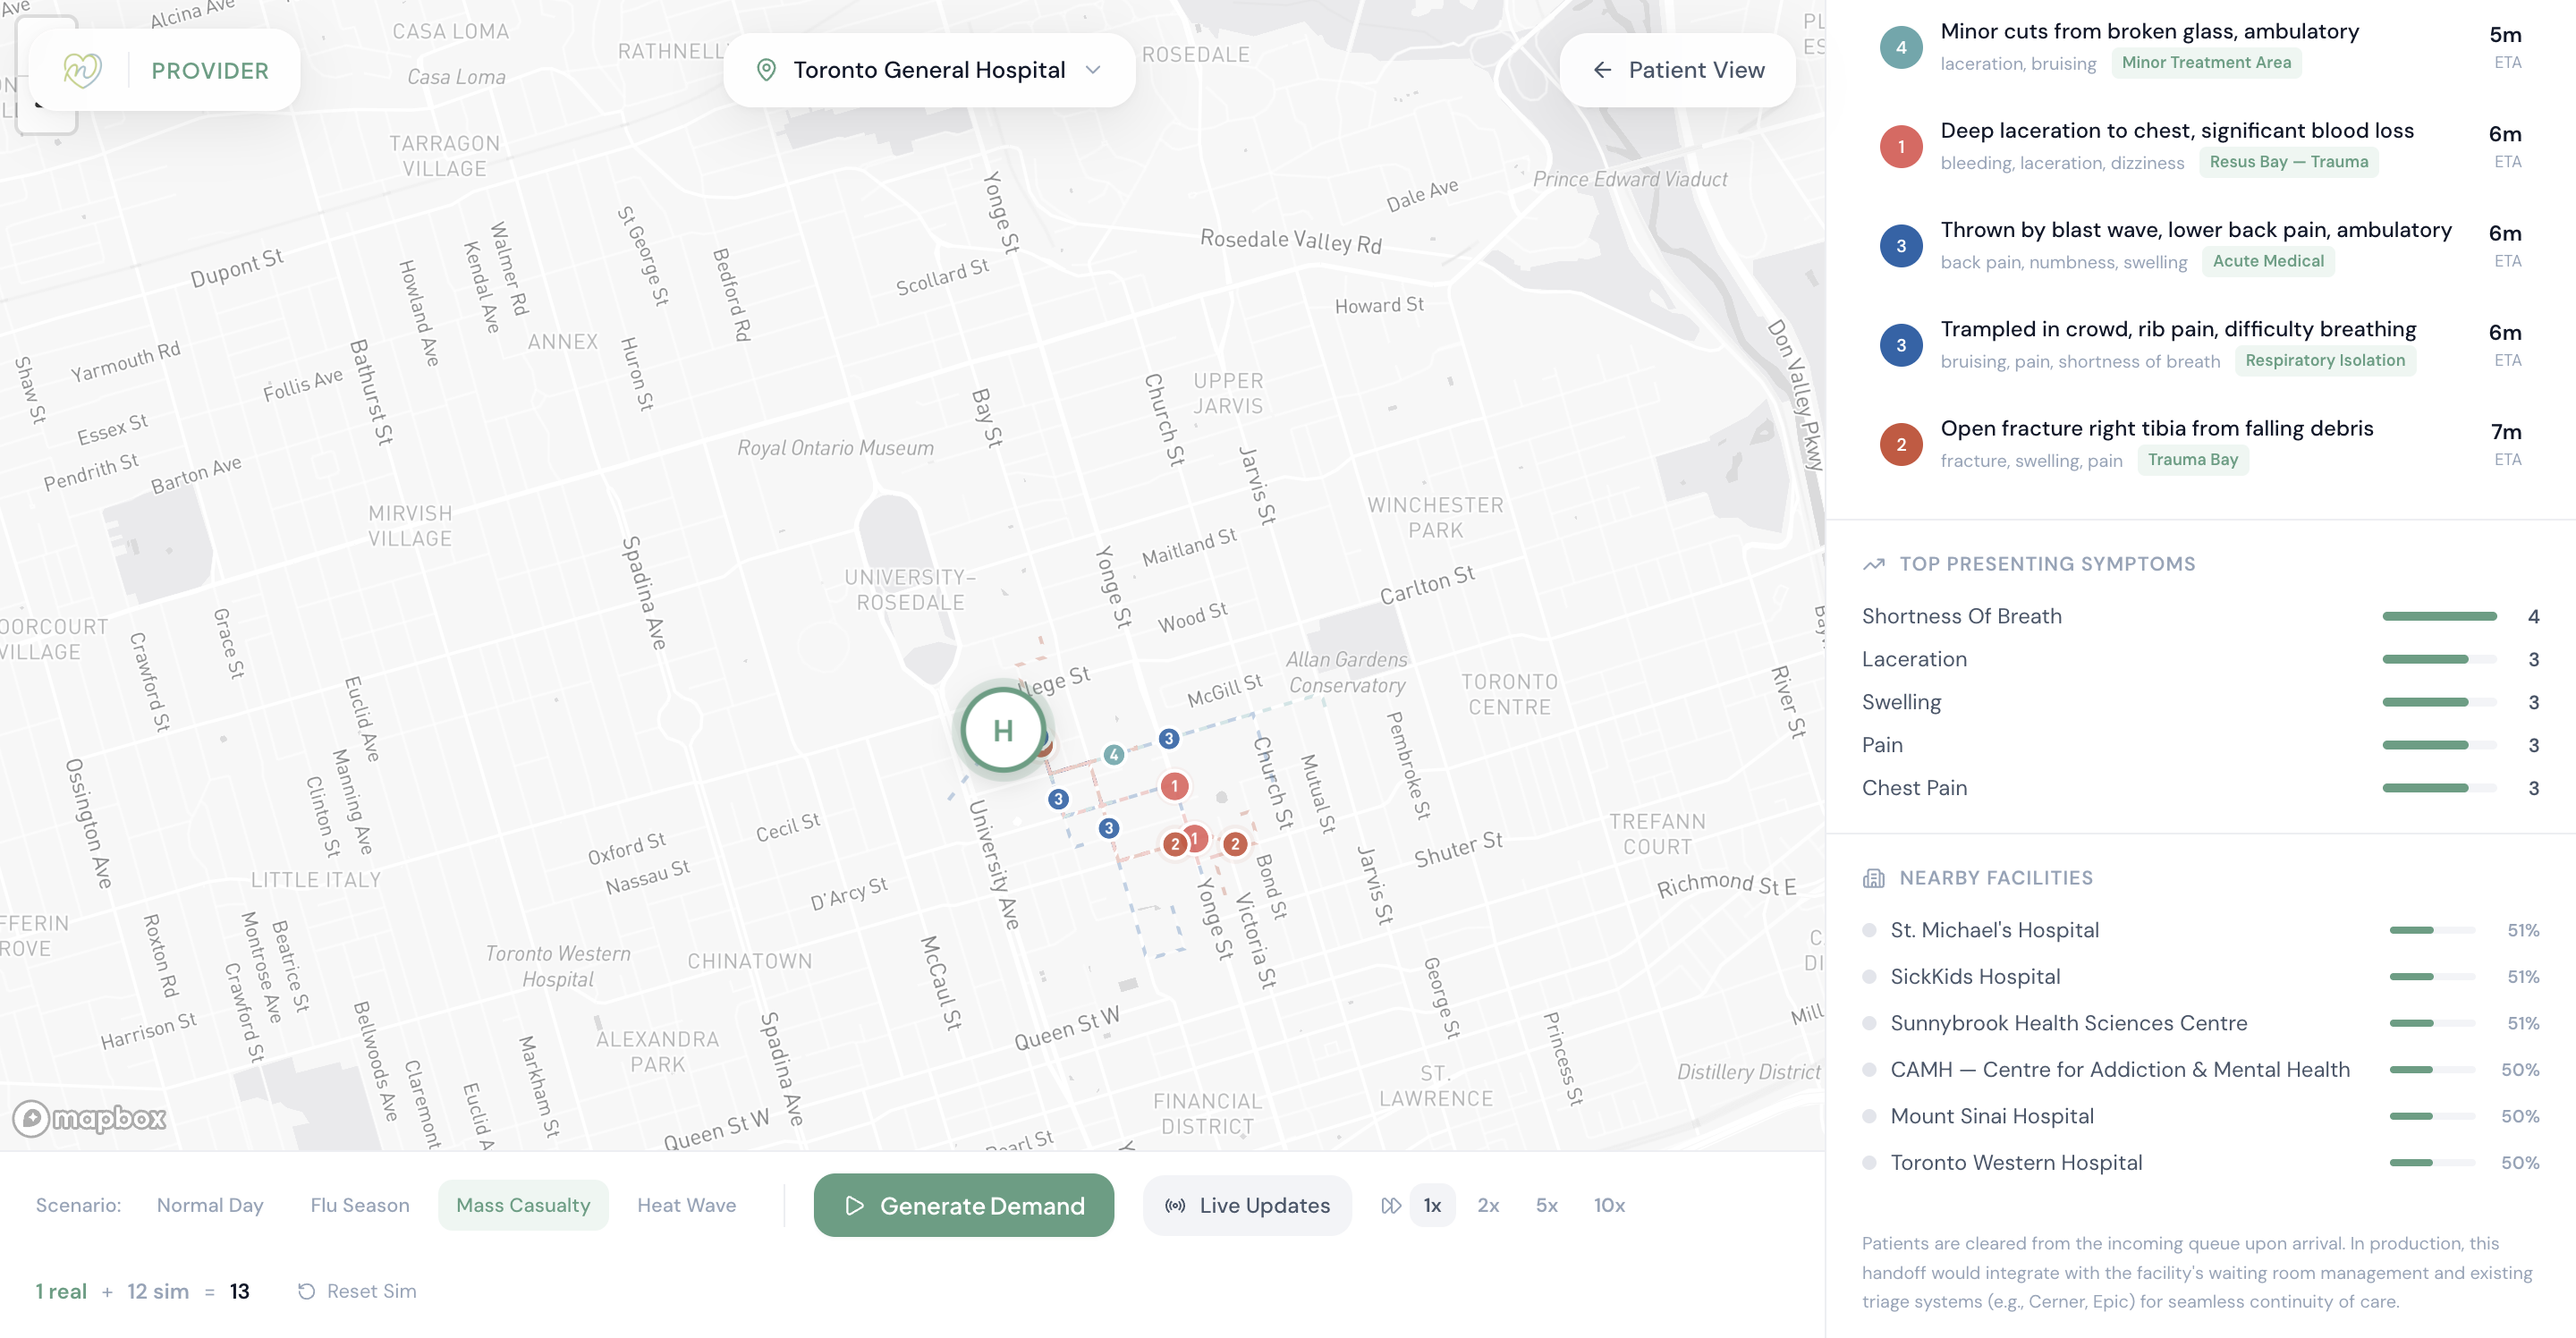Click the Shortness Of Breath symptom bar
Image resolution: width=2576 pixels, height=1338 pixels.
tap(2439, 616)
